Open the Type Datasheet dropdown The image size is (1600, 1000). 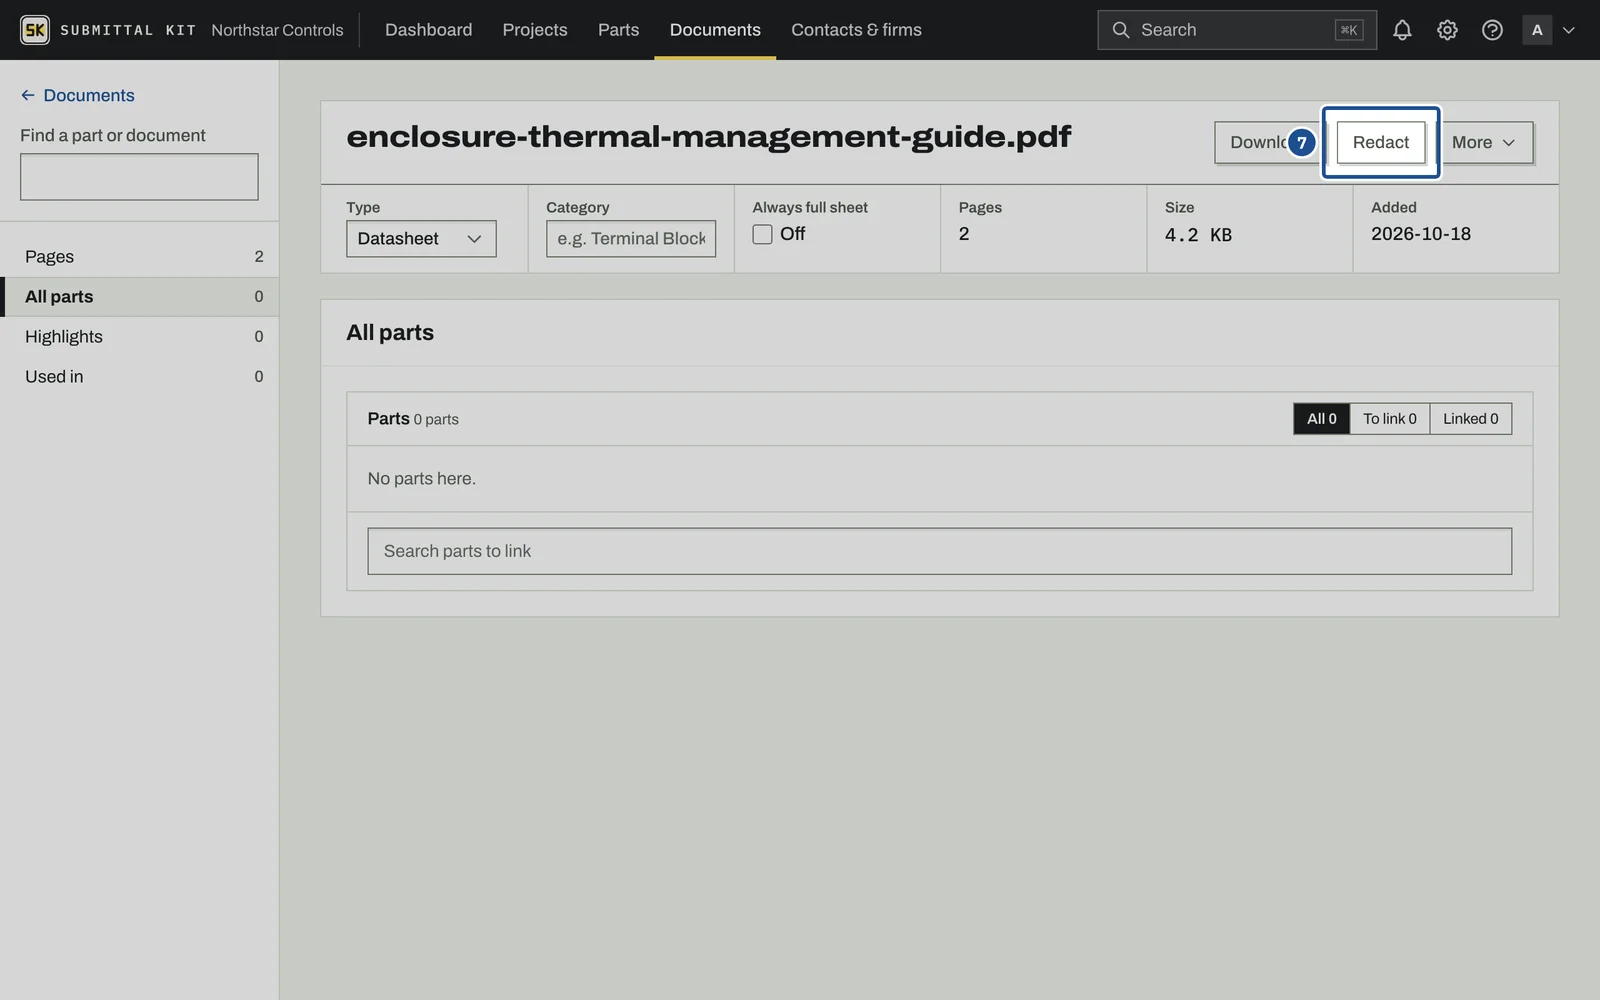coord(421,239)
